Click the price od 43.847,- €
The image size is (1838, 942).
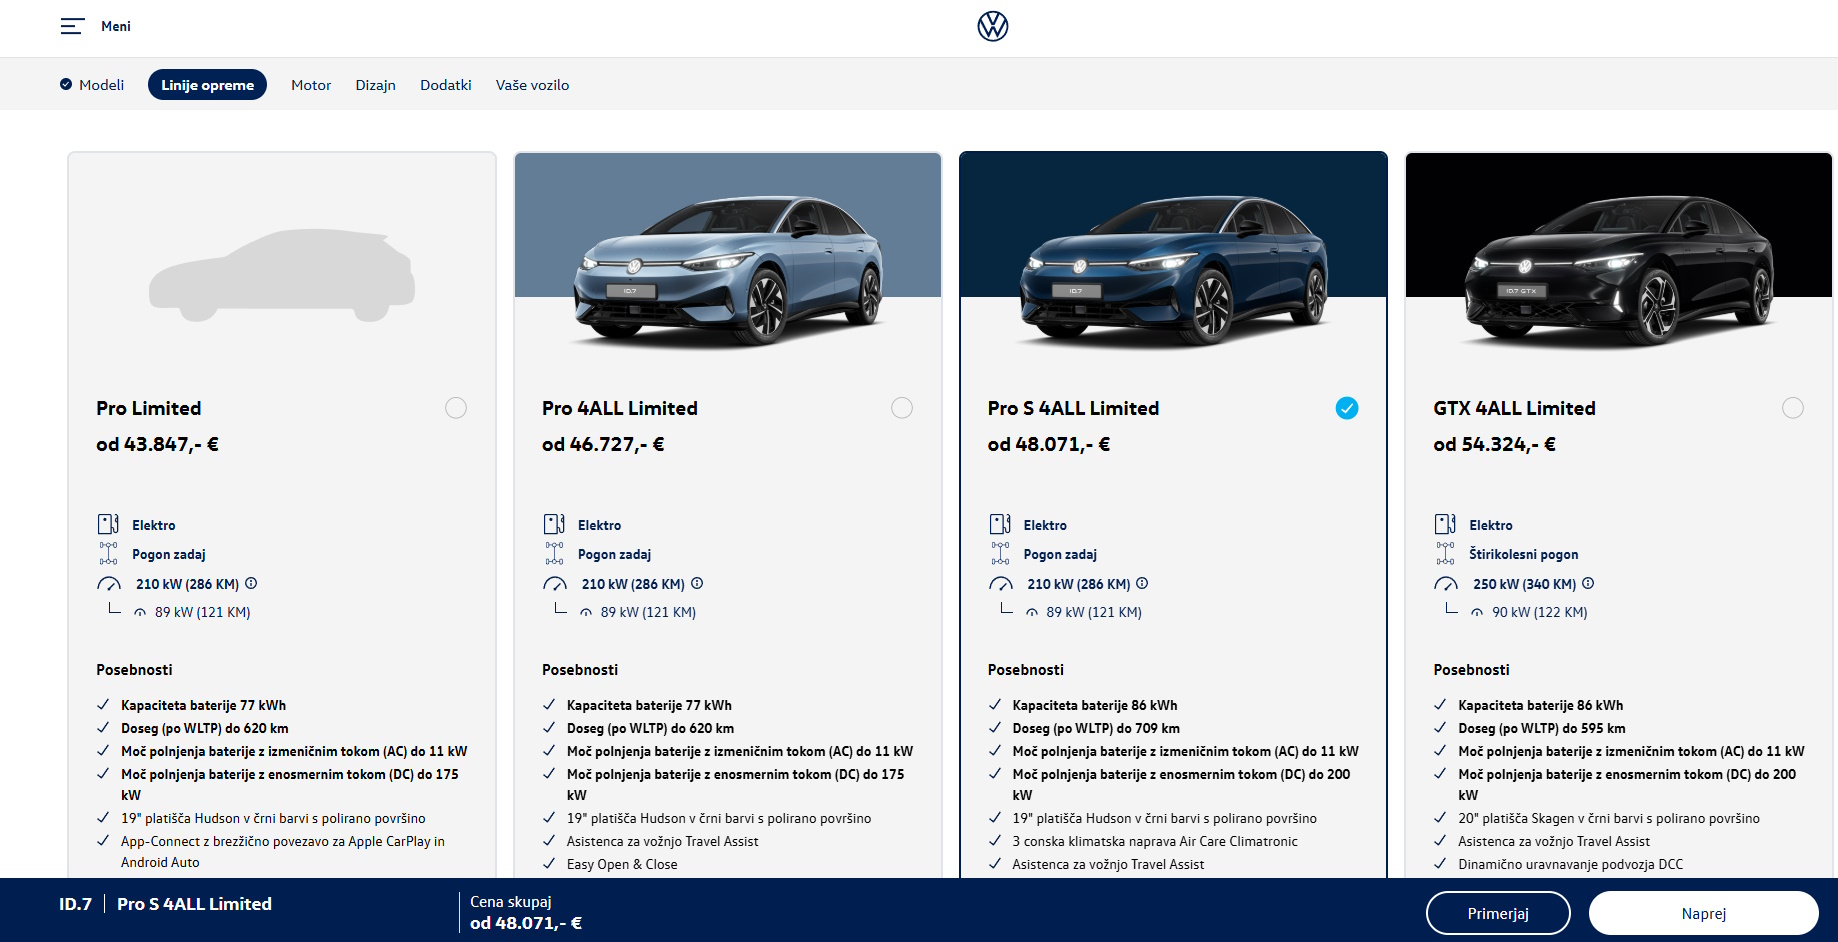click(158, 444)
